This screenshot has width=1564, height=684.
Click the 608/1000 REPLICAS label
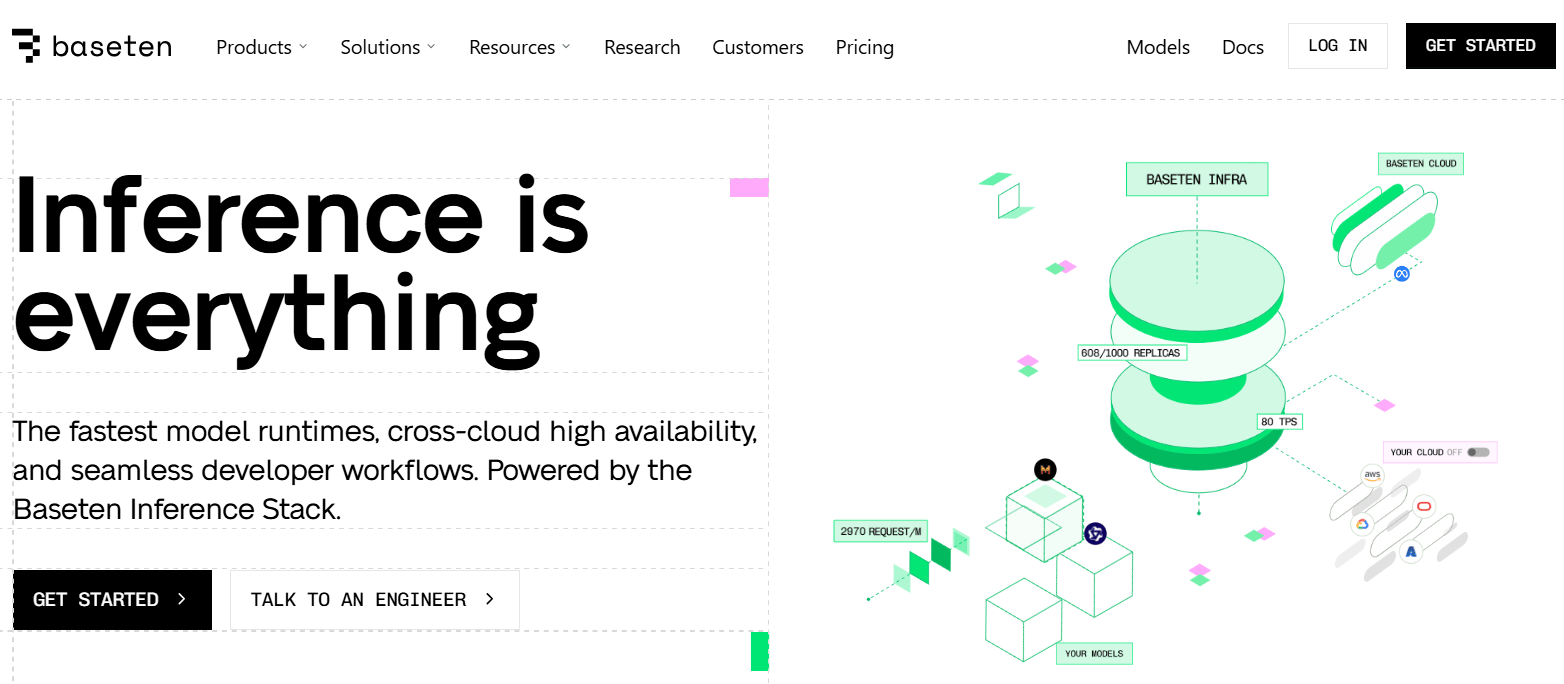(1132, 353)
